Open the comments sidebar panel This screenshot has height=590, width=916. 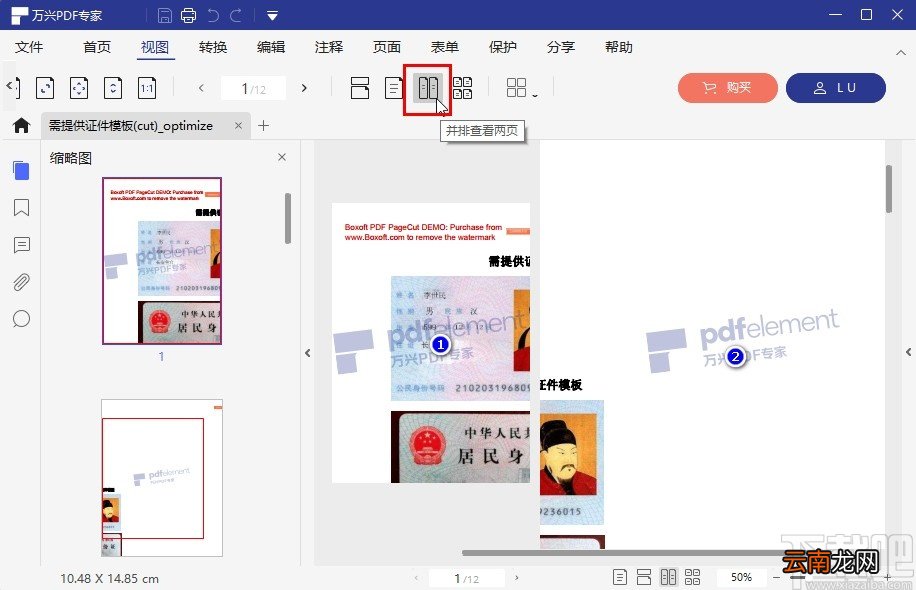(21, 245)
